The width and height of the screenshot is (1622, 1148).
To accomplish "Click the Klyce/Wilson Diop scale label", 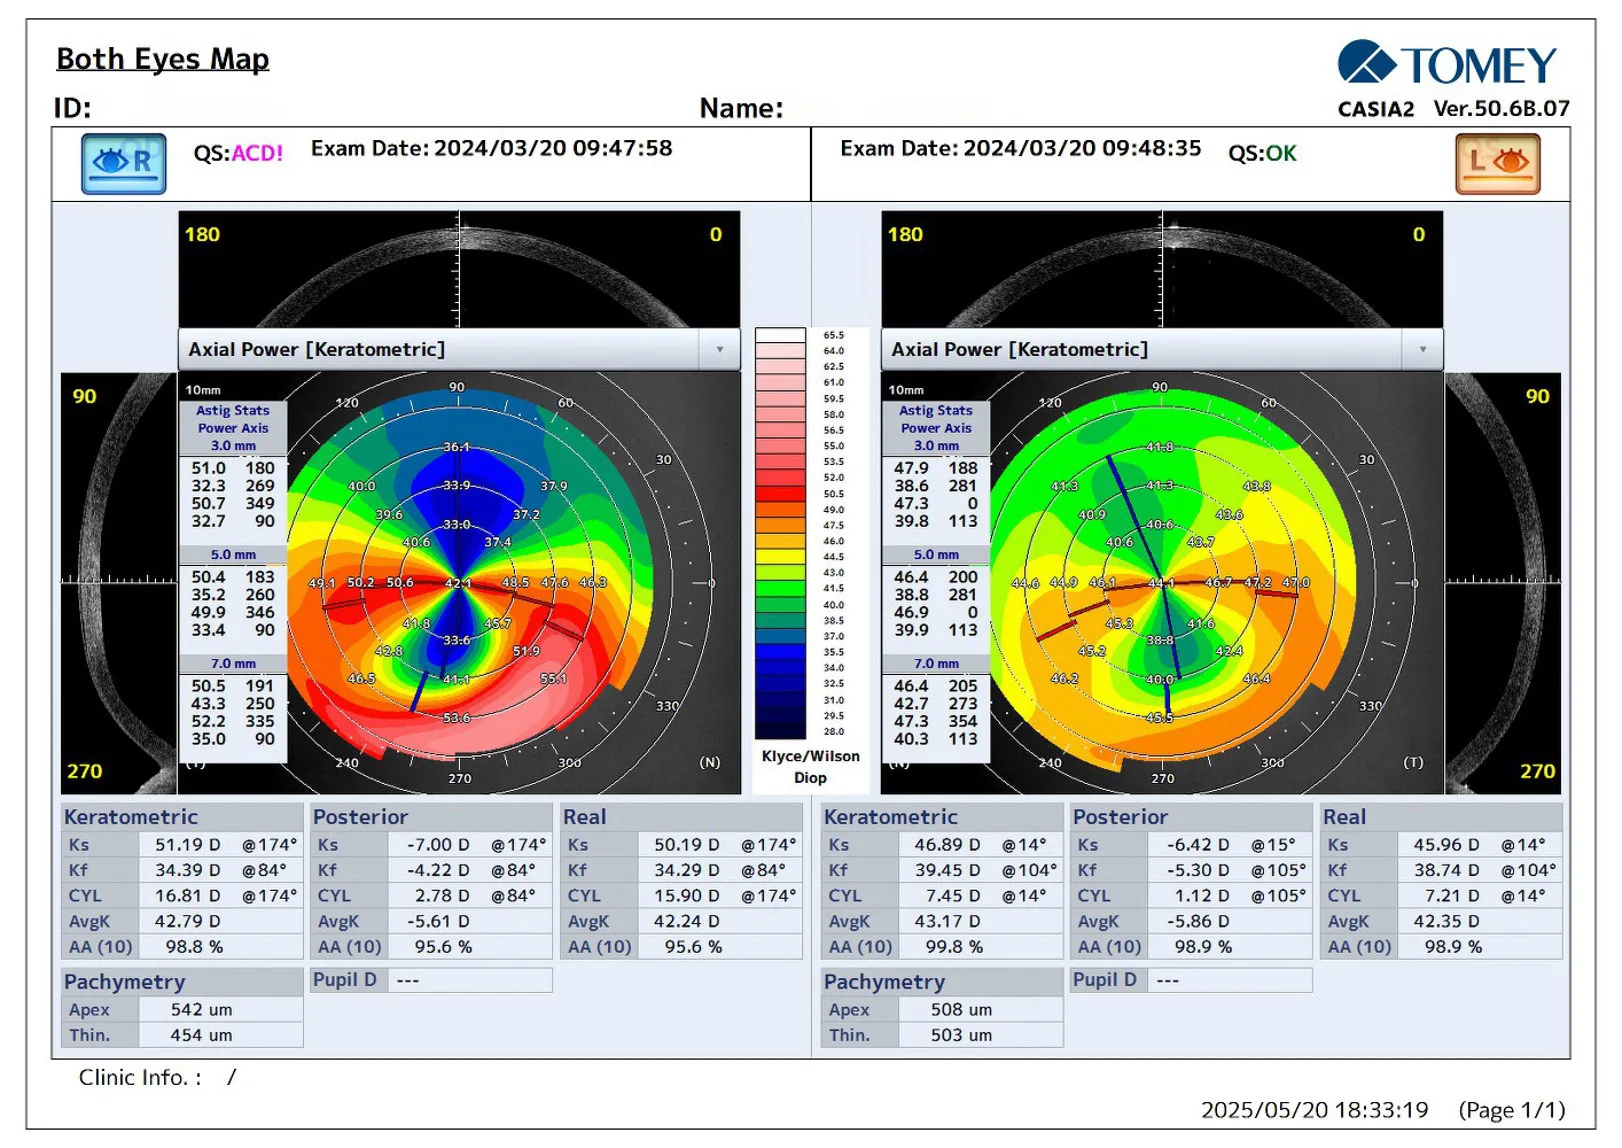I will pyautogui.click(x=810, y=767).
